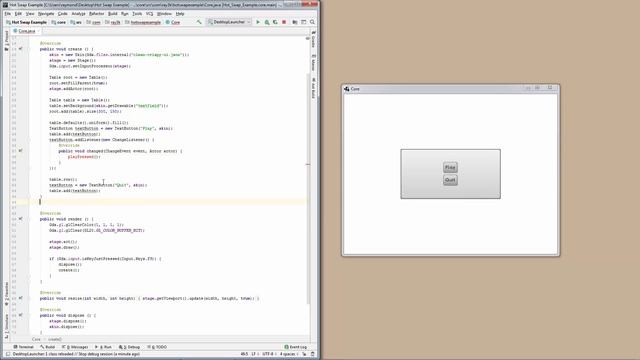The height and width of the screenshot is (360, 640).
Task: Open the View menu
Action: [30, 13]
